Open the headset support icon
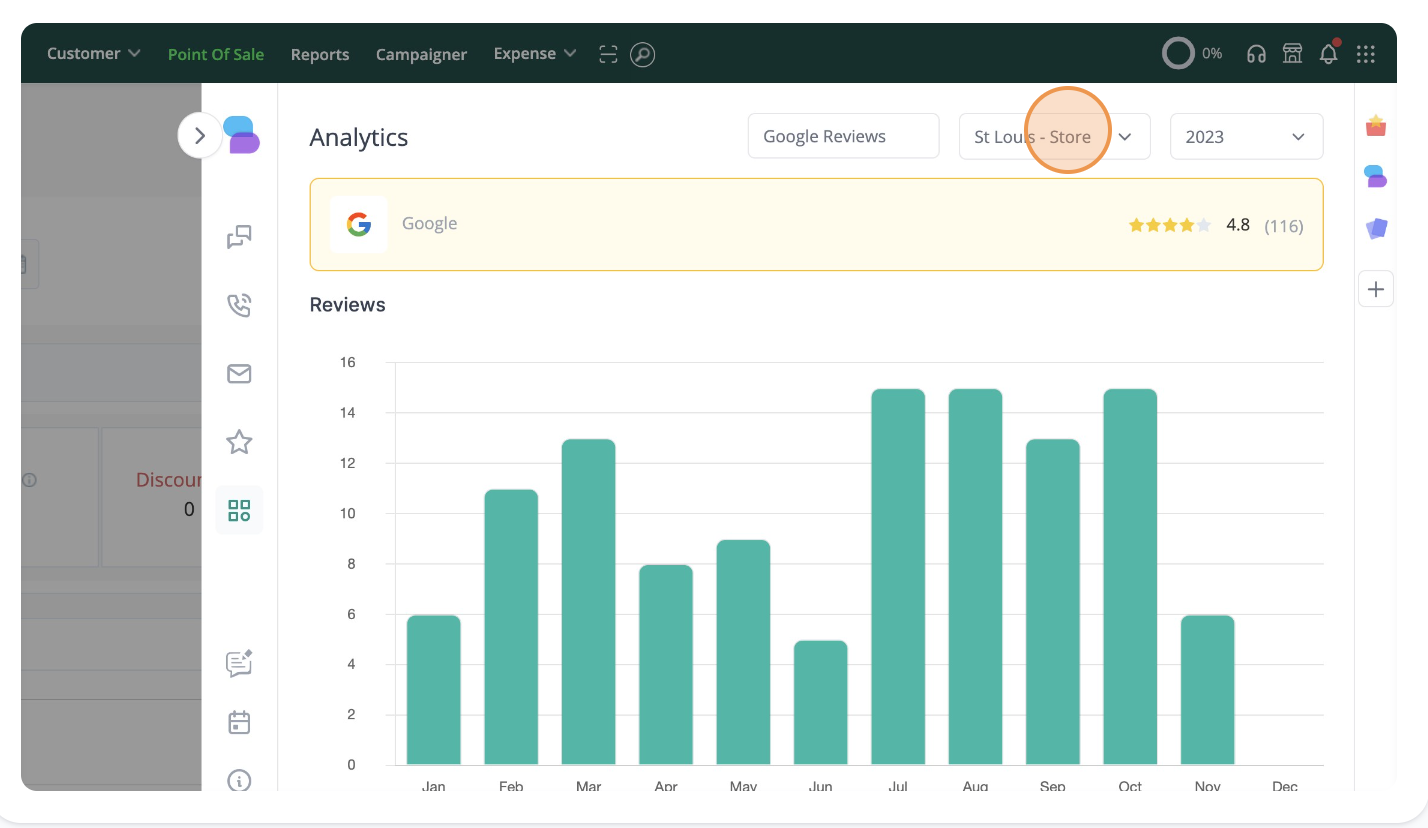Viewport: 1428px width, 828px height. coord(1256,54)
